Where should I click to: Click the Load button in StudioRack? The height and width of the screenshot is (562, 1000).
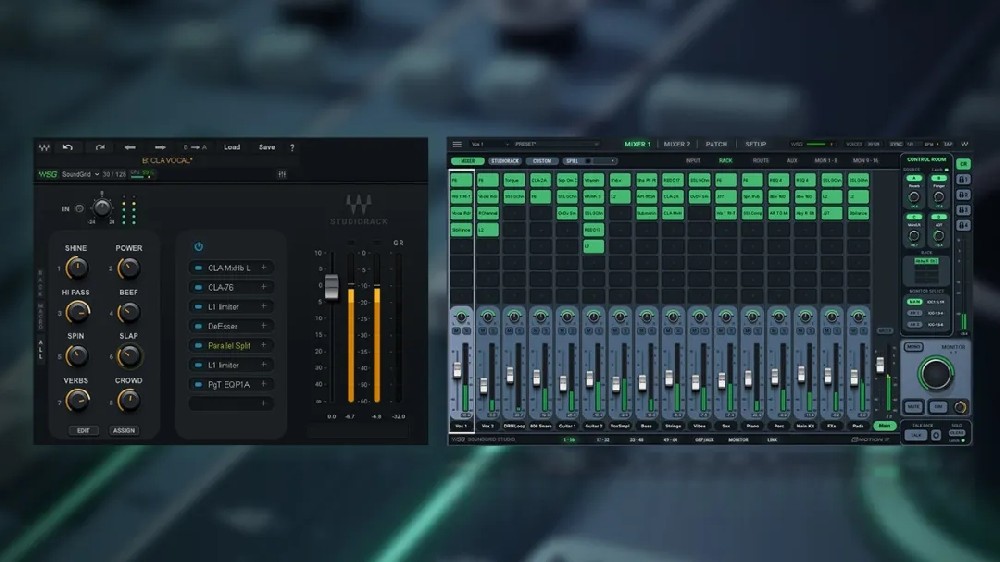(232, 147)
